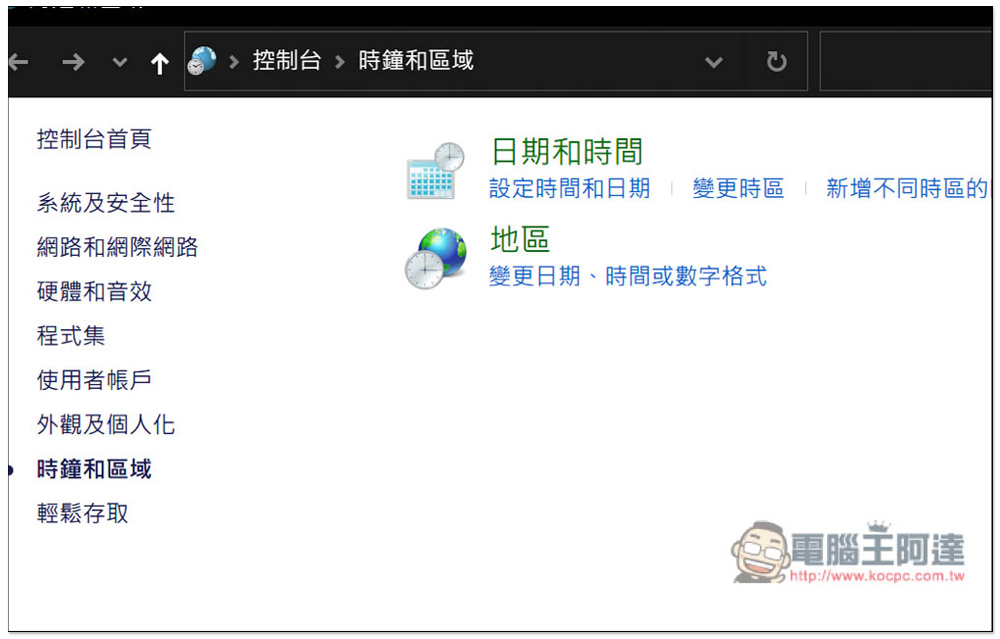Click 變更日期、時間或數字格式 link
This screenshot has height=639, width=1000.
tap(628, 276)
